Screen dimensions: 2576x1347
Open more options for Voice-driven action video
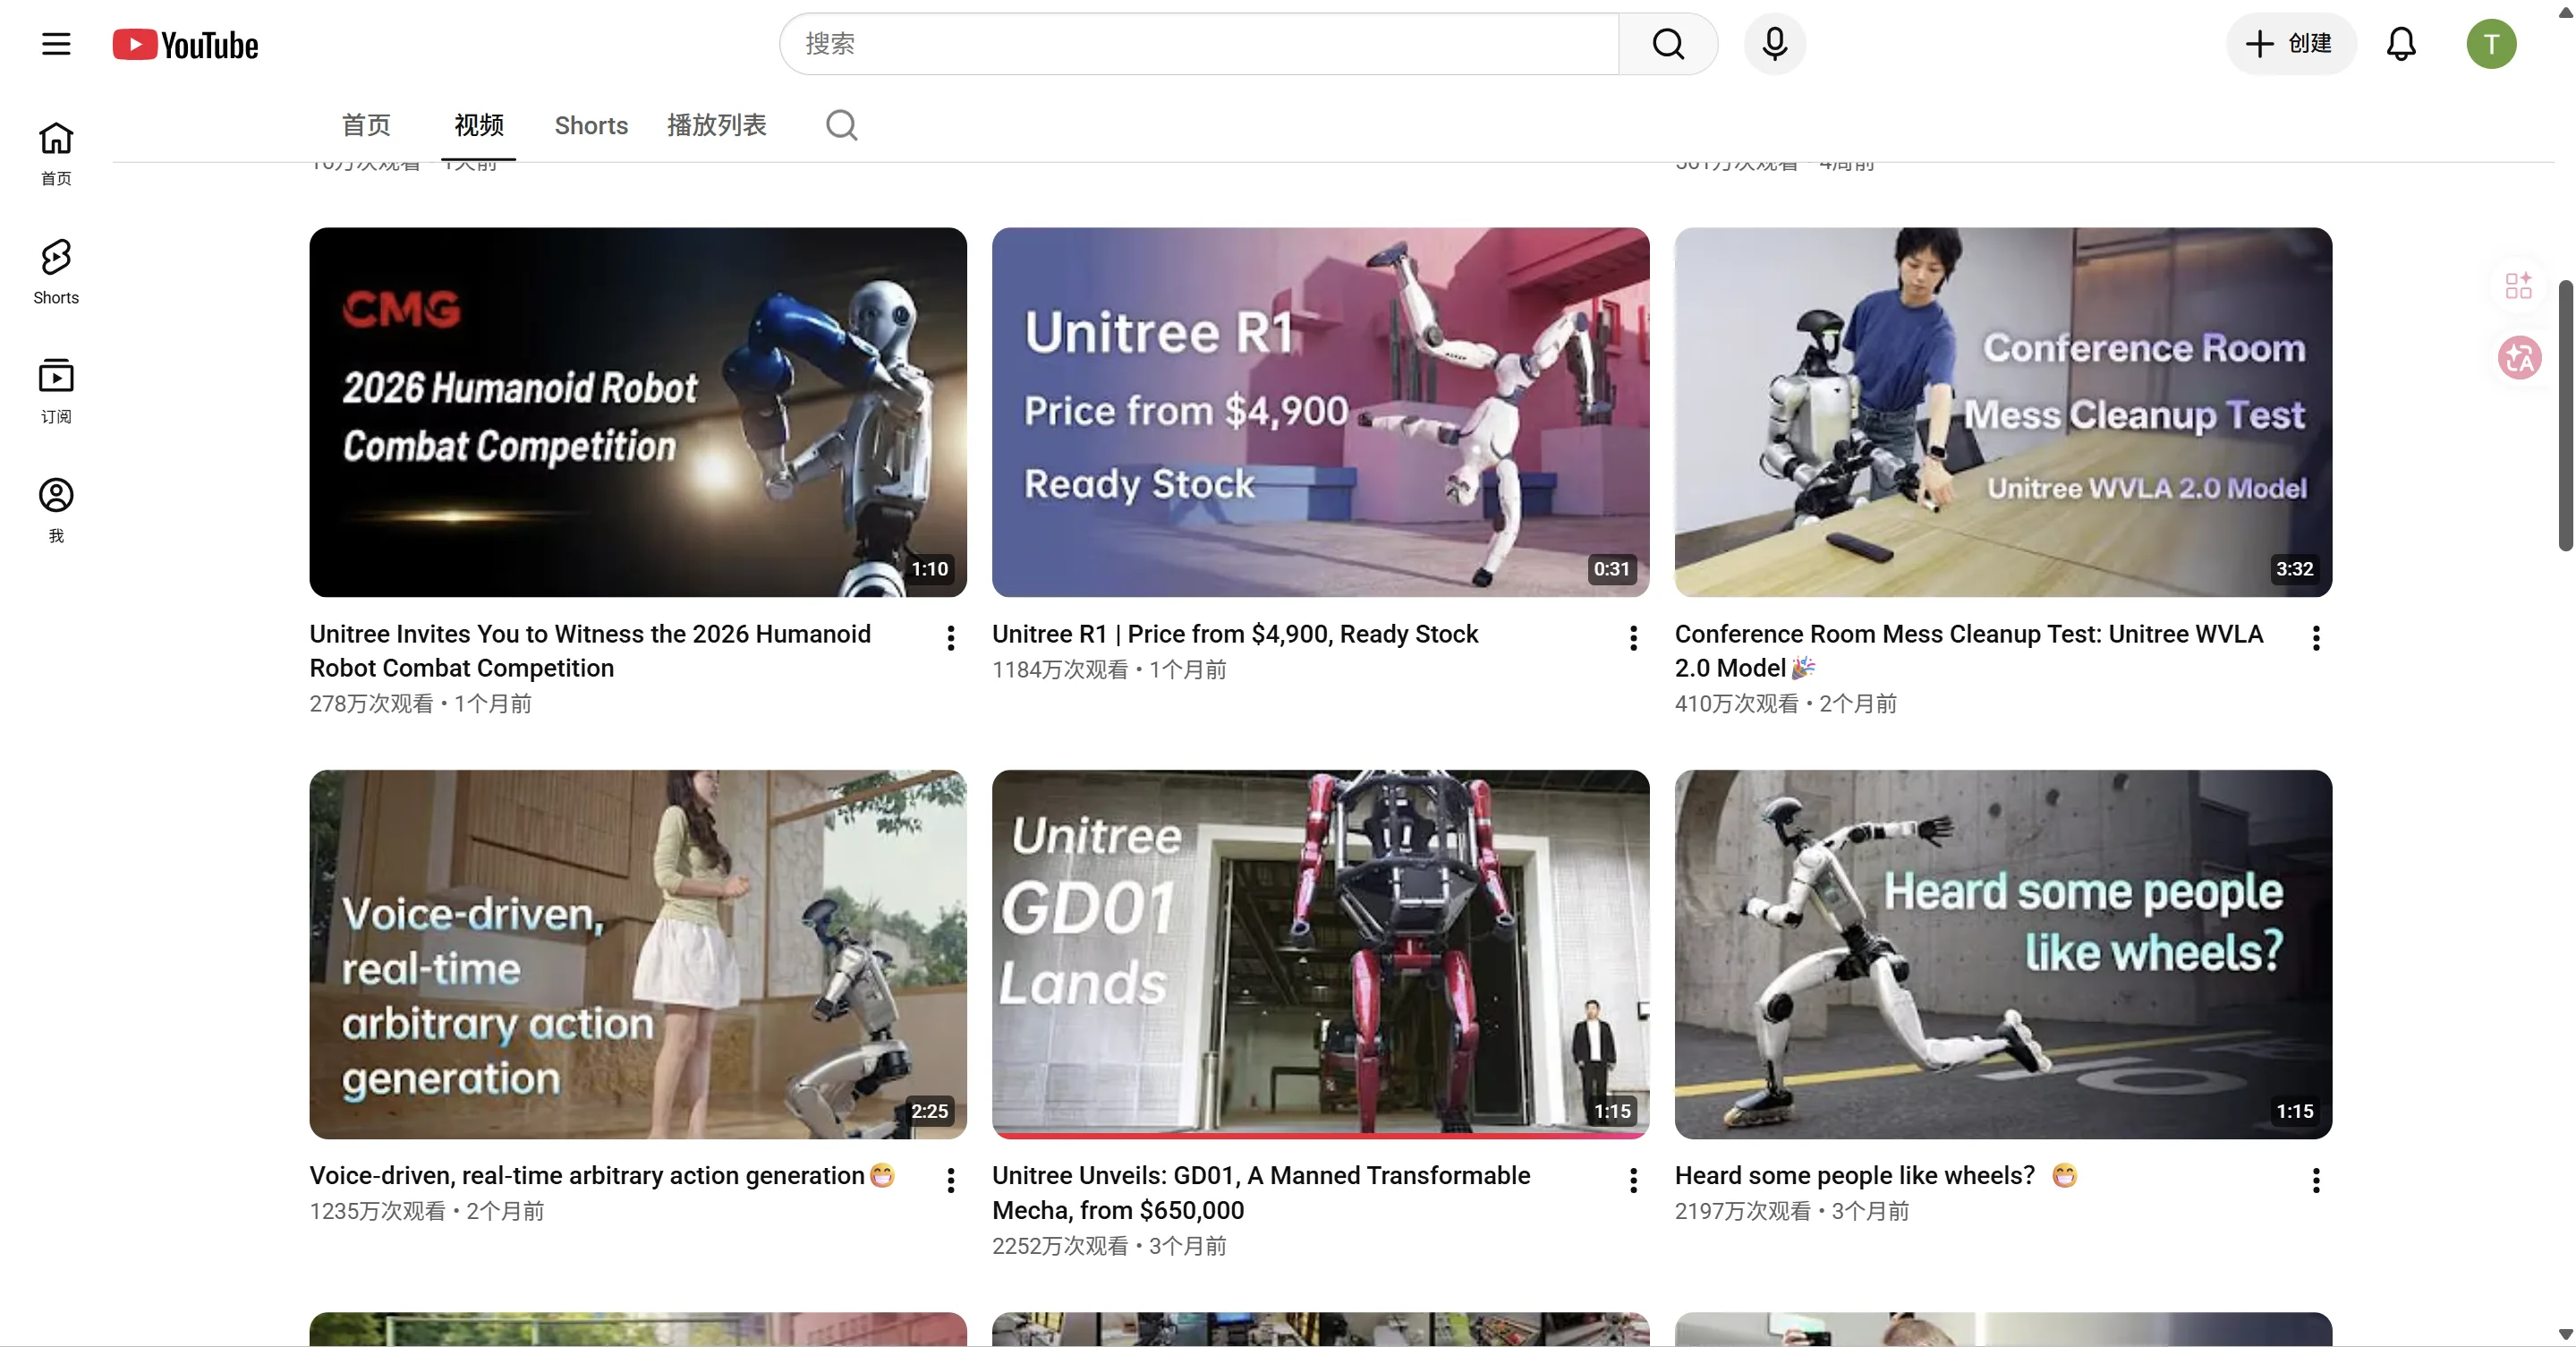click(950, 1180)
